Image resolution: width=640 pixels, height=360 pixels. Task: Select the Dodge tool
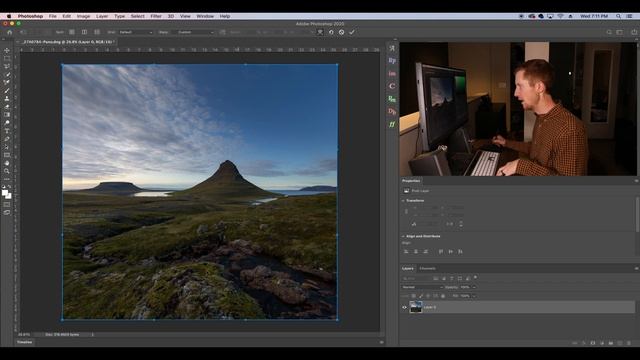pos(7,123)
